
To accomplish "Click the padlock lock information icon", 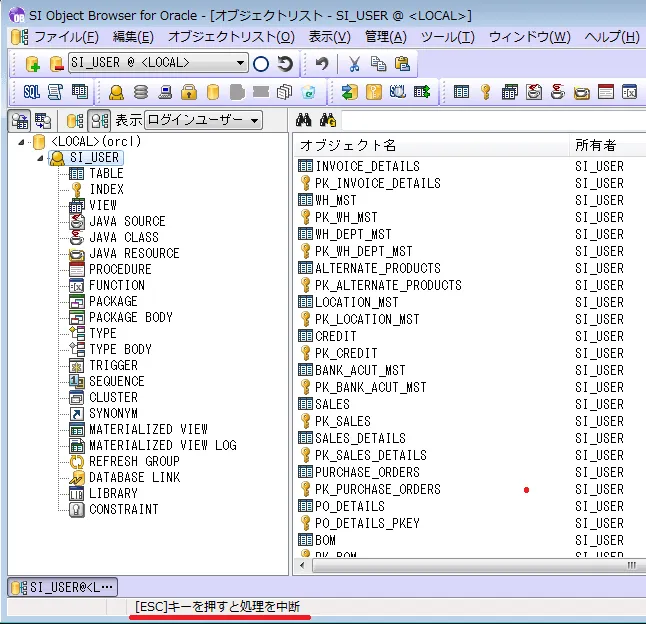I will (189, 92).
